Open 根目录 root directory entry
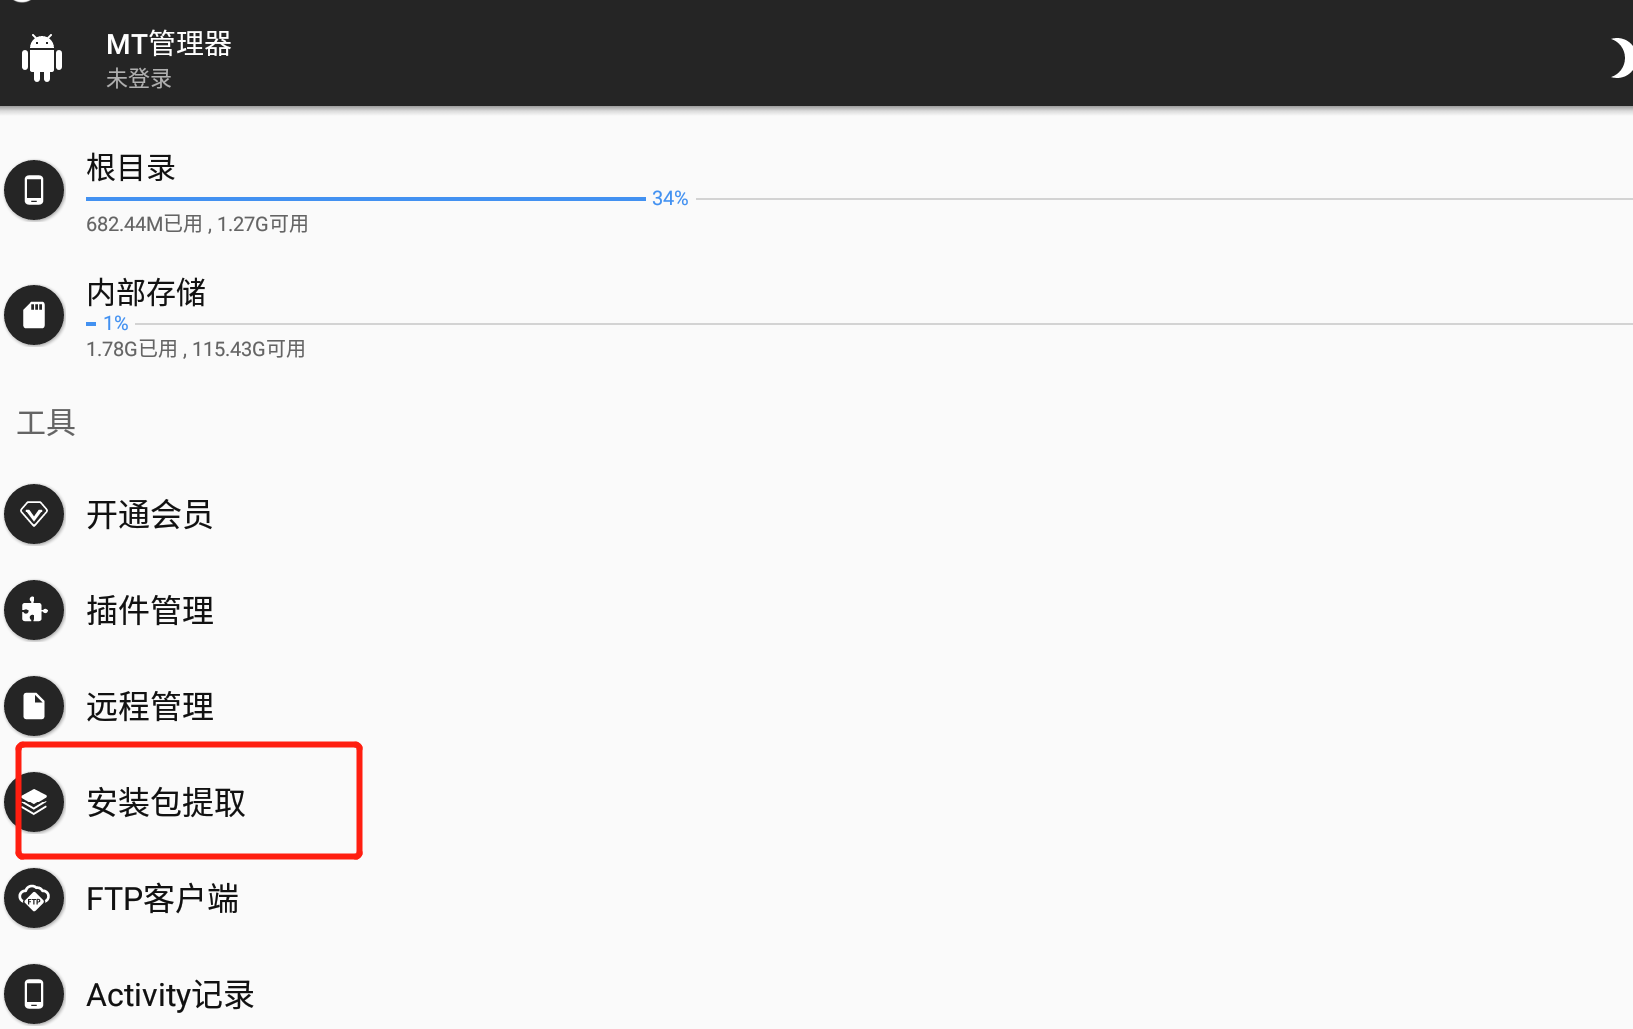This screenshot has height=1029, width=1633. click(131, 168)
